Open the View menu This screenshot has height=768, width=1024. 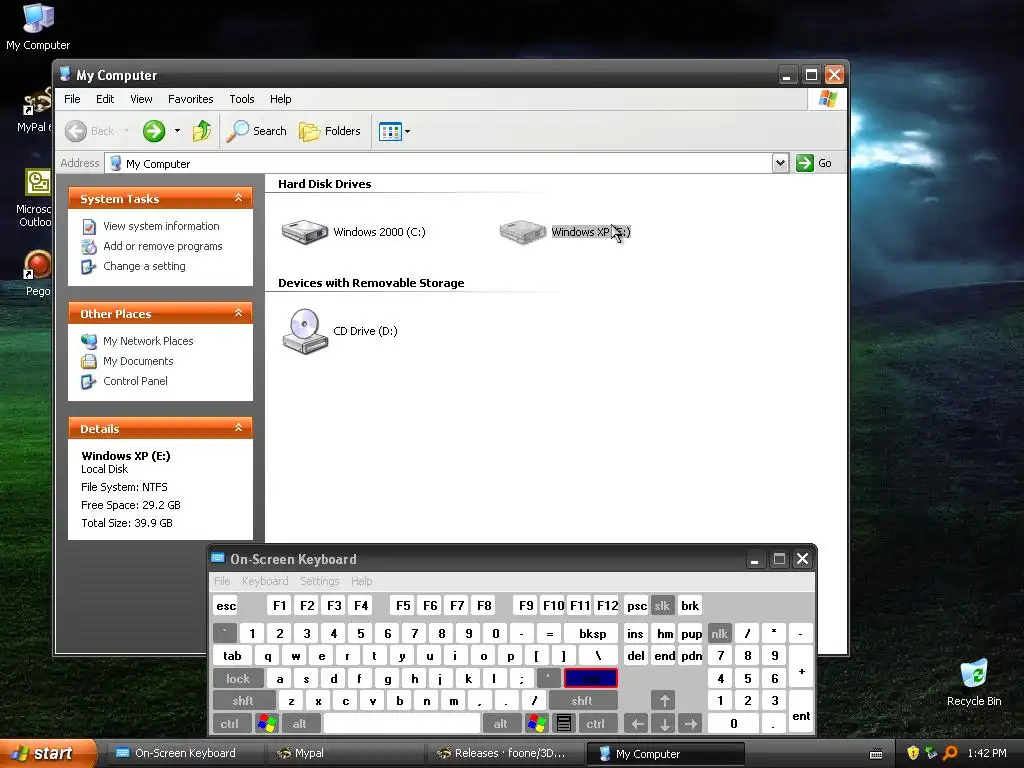pos(141,99)
